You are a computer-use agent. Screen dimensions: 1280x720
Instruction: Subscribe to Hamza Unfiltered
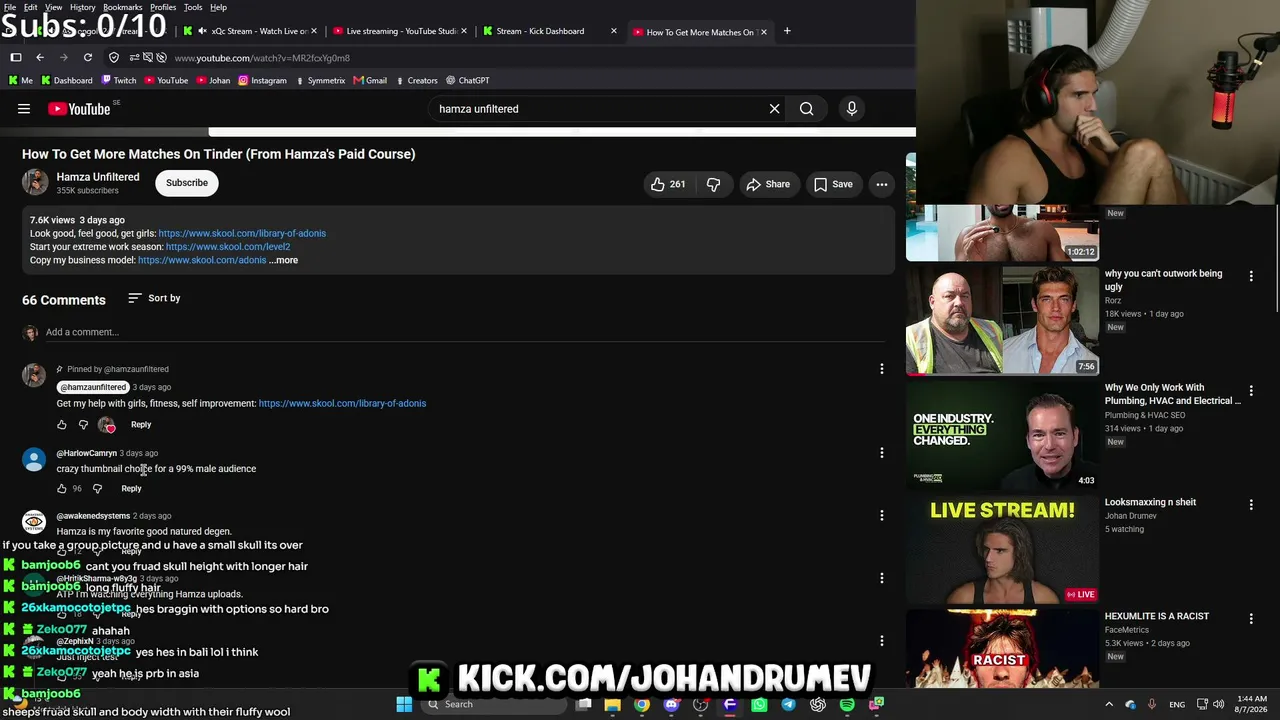tap(187, 183)
